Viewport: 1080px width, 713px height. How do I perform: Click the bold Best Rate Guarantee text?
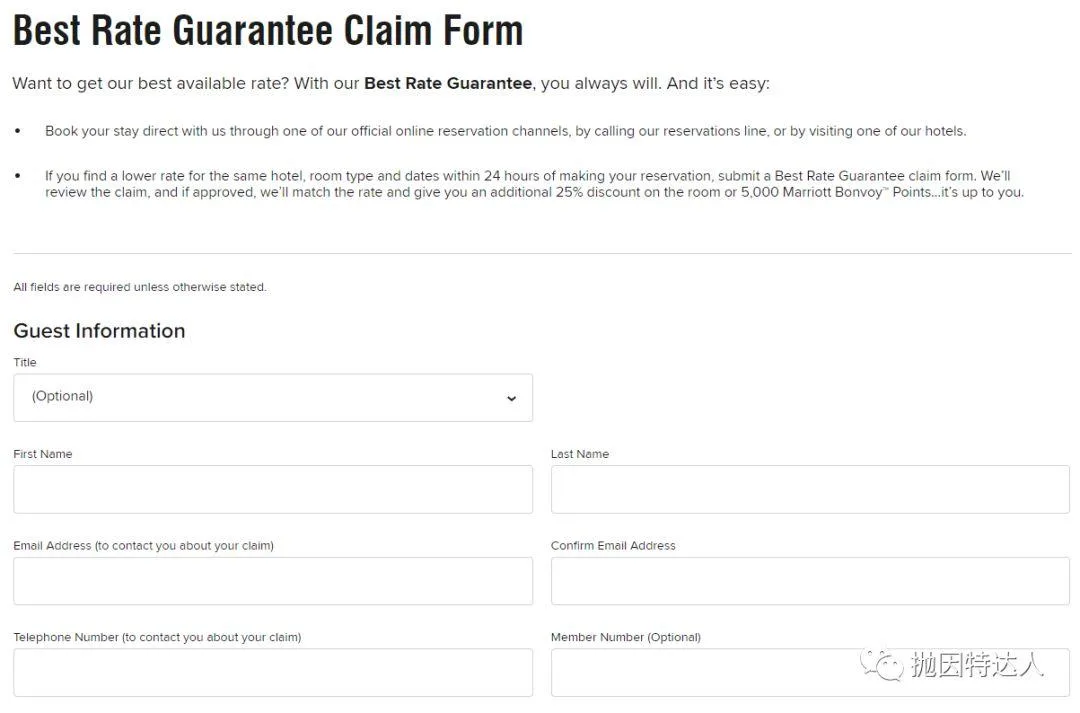point(447,84)
